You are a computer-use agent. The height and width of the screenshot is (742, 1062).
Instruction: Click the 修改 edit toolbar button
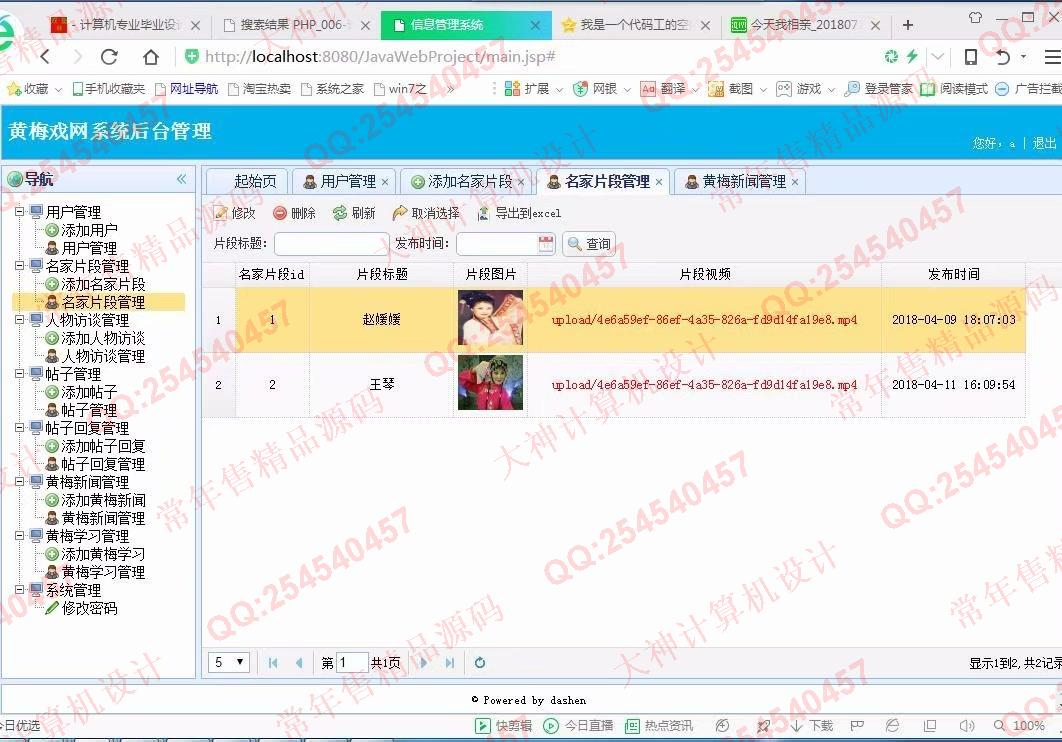235,213
